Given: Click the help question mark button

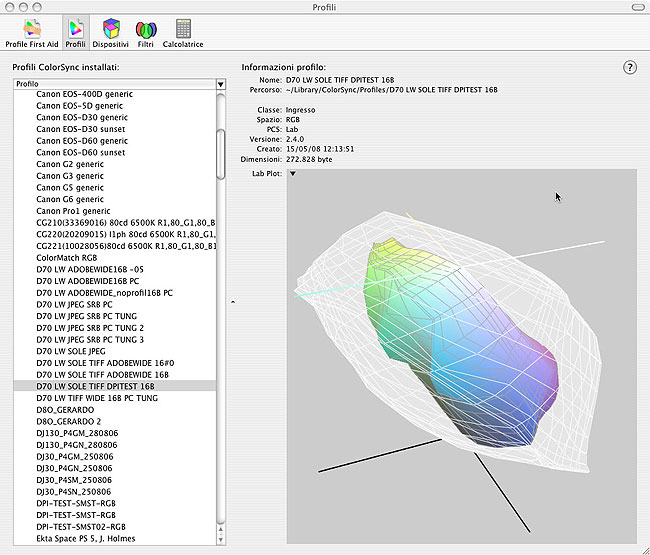Looking at the screenshot, I should tap(630, 67).
